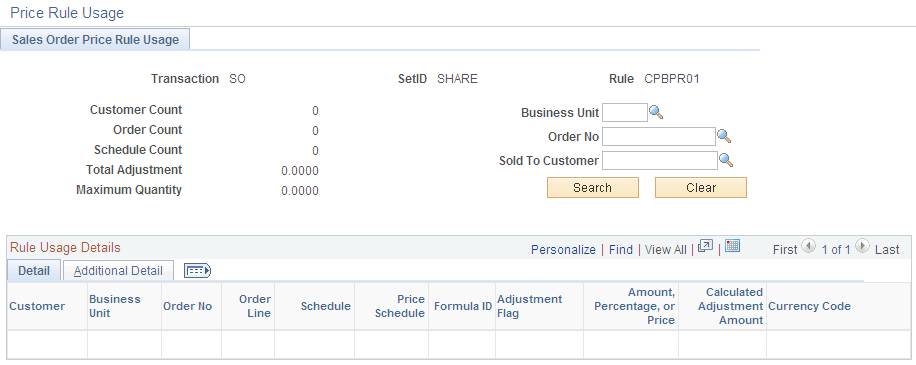This screenshot has height=365, width=916.
Task: Focus the Business Unit field
Action: pos(624,112)
